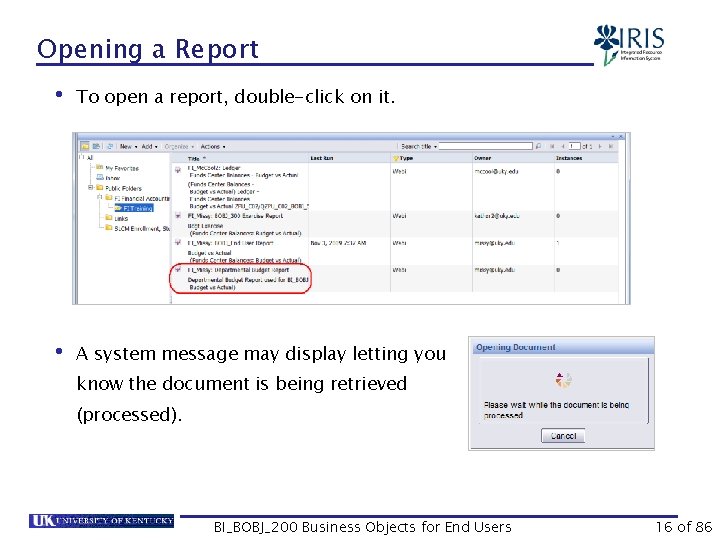The image size is (720, 540).
Task: Click the BOBJ_300 Exercise Report icon
Action: click(x=178, y=215)
